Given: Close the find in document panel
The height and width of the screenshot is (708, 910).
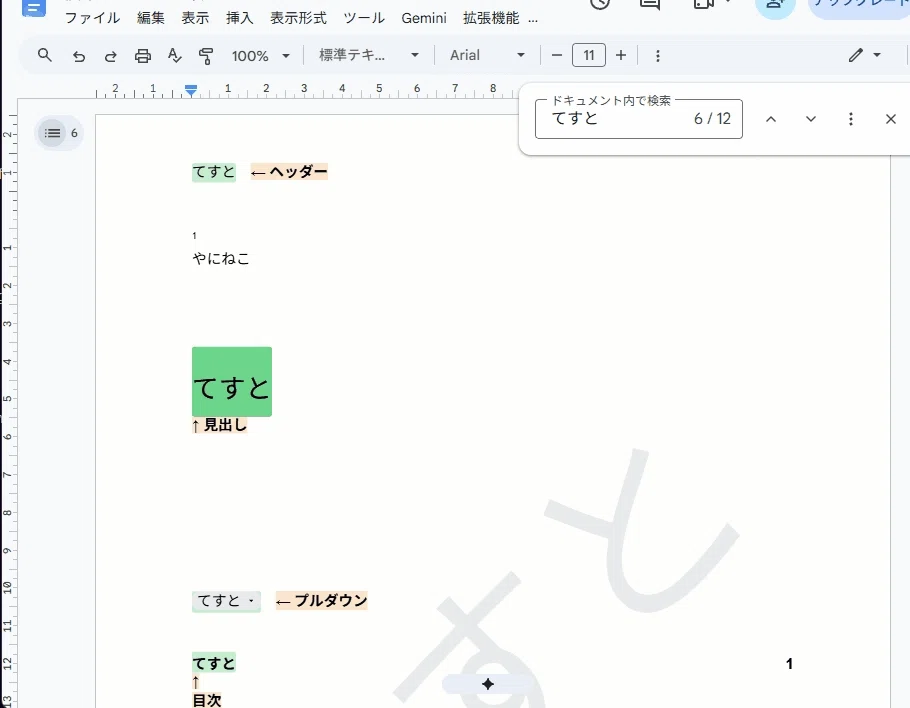Looking at the screenshot, I should pyautogui.click(x=891, y=119).
